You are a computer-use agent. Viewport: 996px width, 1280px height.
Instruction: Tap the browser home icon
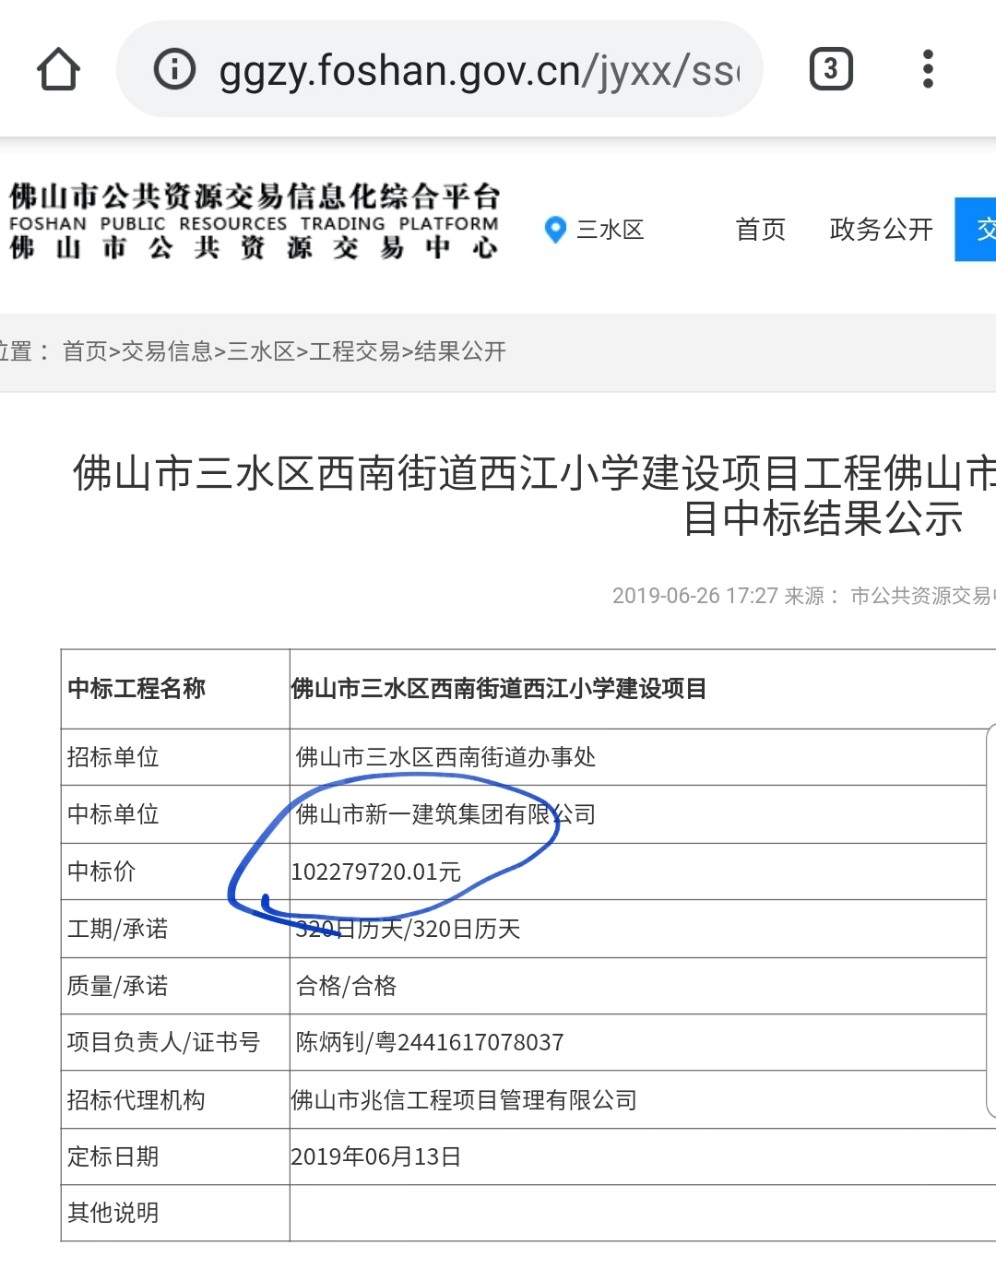pyautogui.click(x=58, y=70)
